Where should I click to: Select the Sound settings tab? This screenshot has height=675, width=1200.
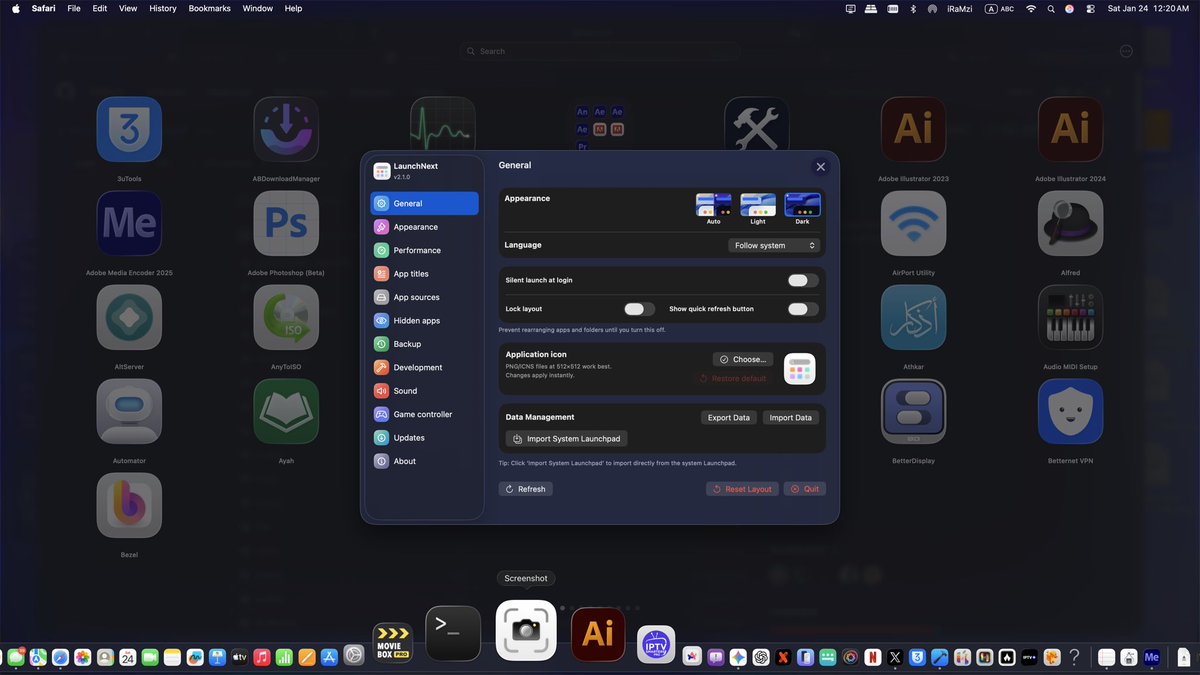click(425, 391)
